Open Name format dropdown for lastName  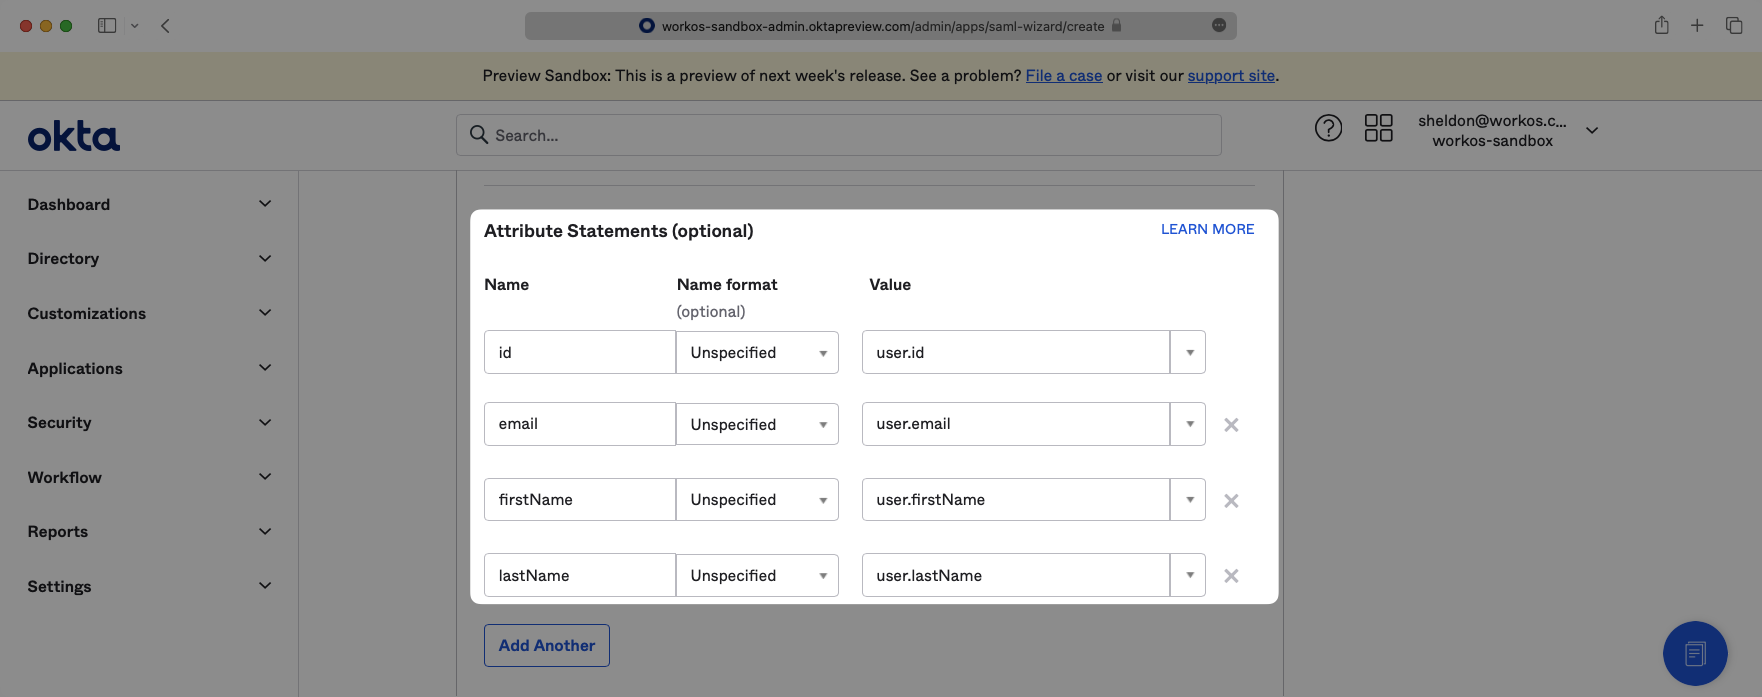click(757, 576)
